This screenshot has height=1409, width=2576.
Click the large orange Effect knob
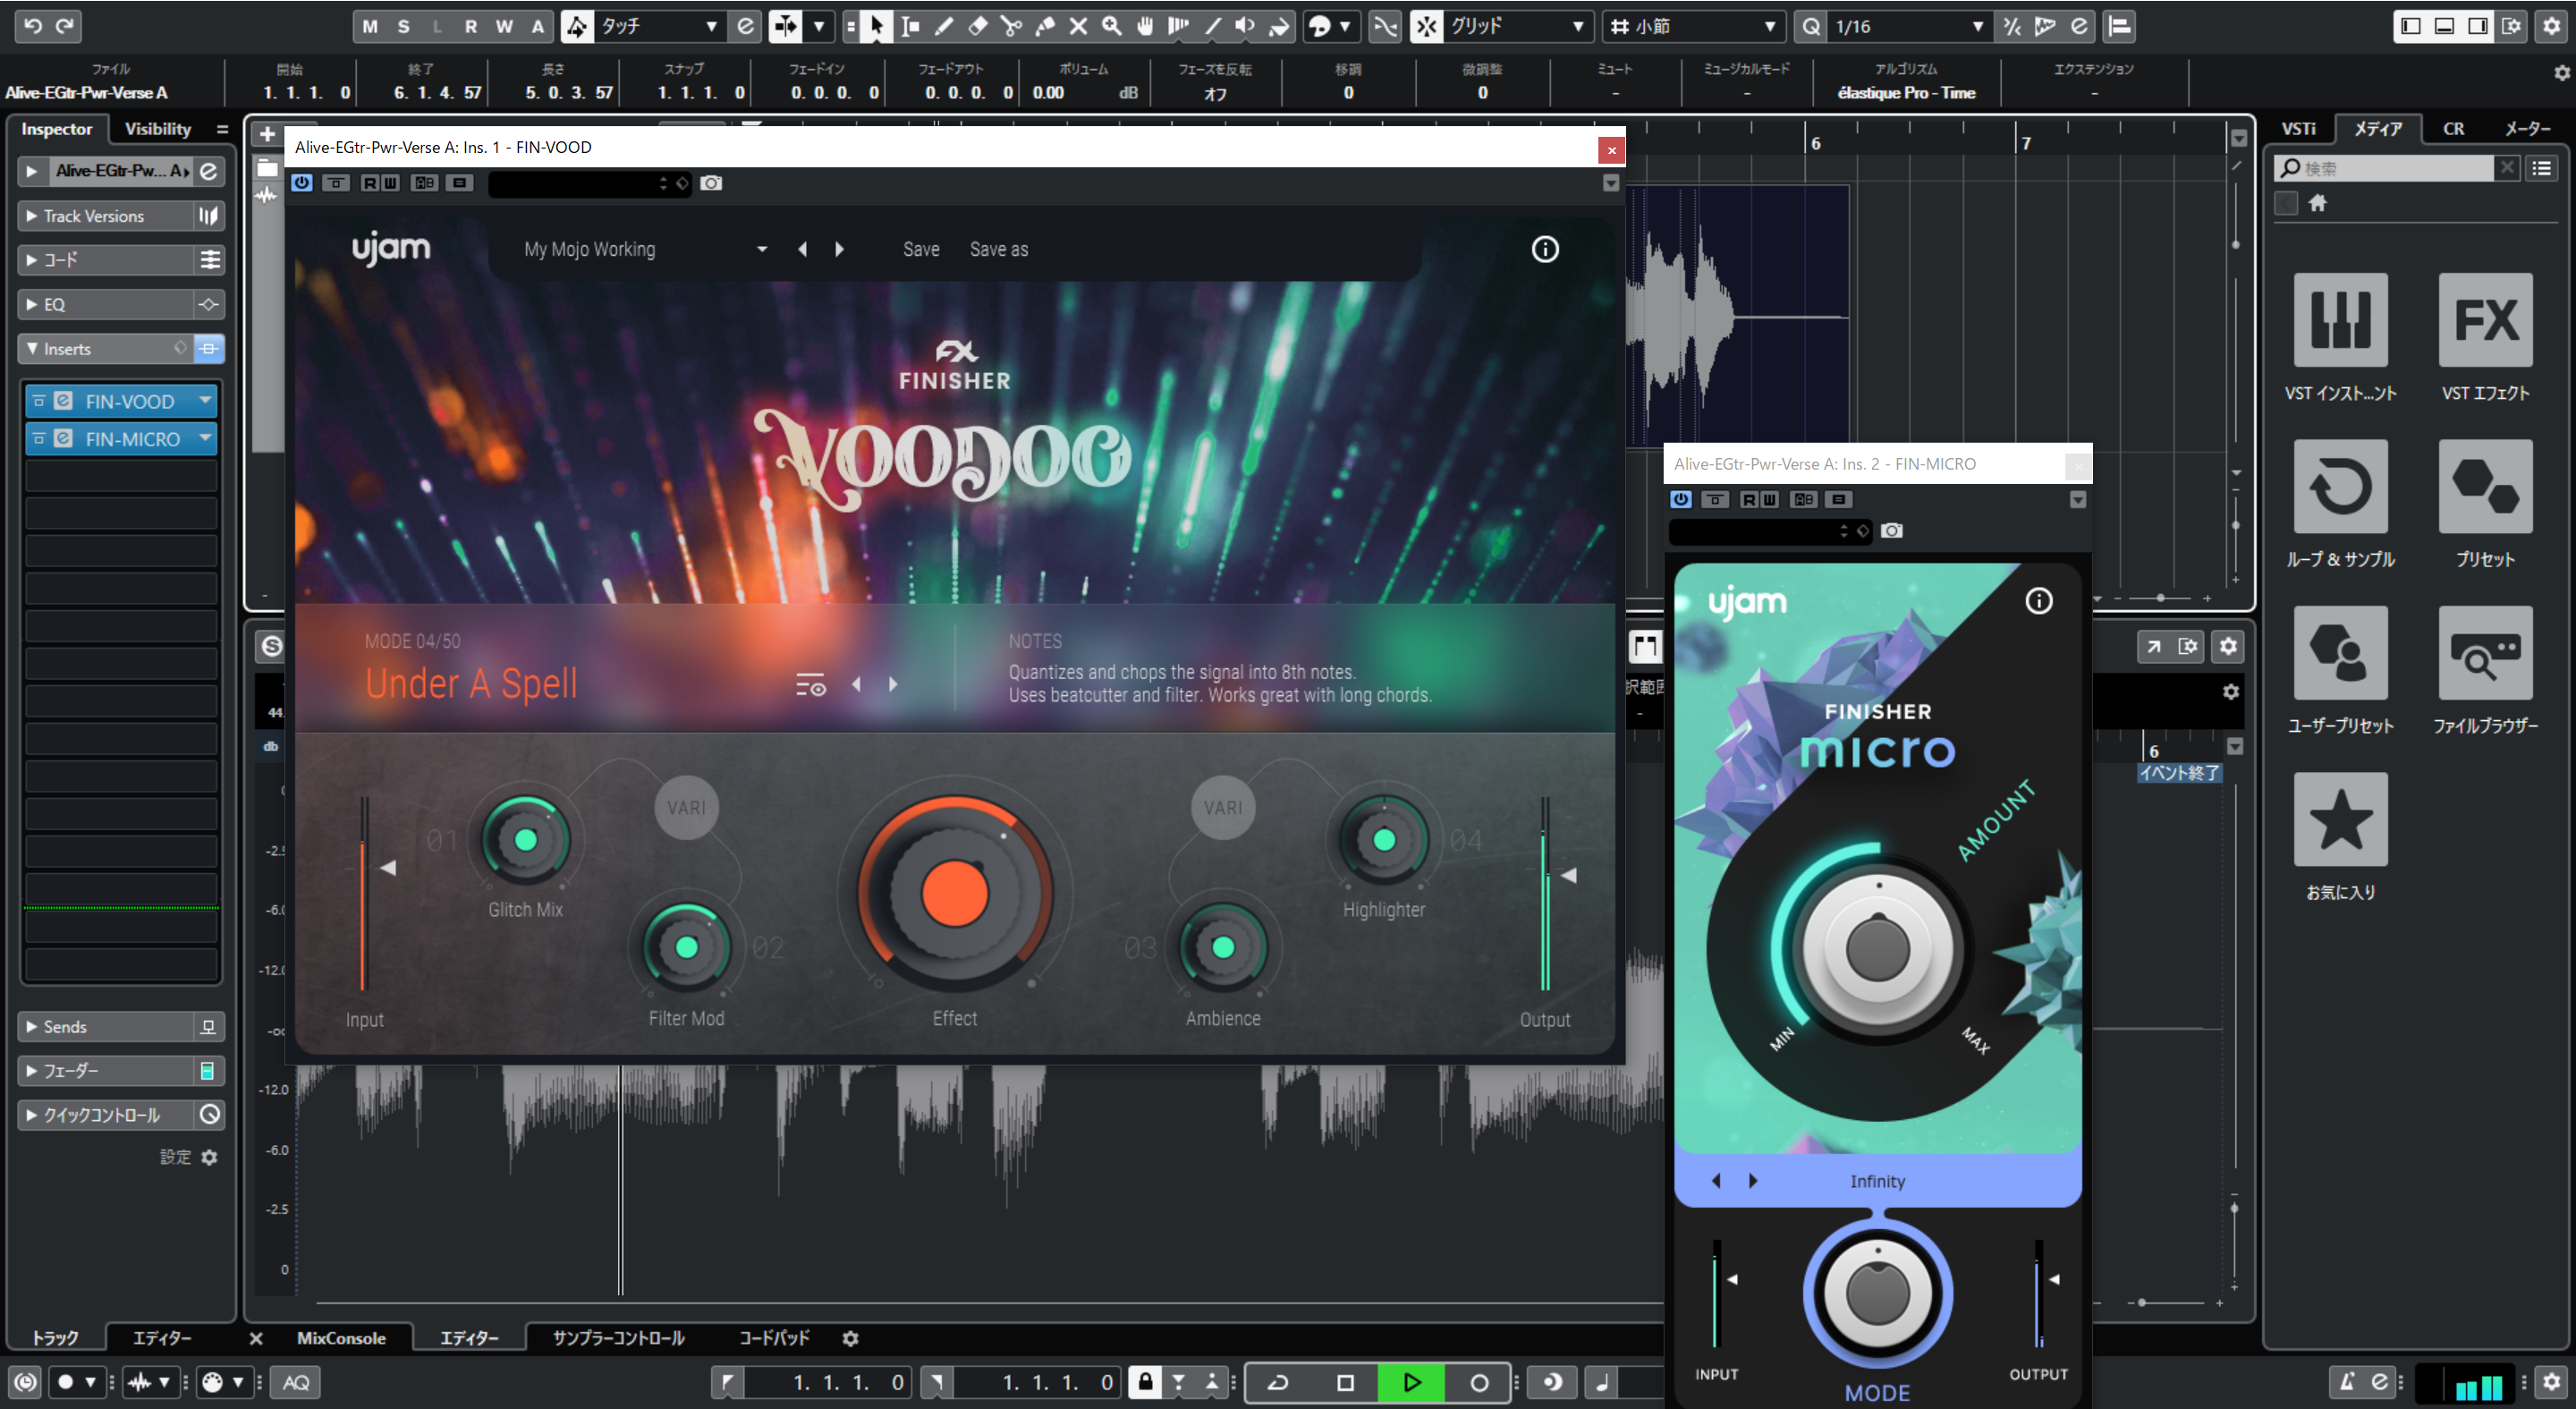point(954,893)
